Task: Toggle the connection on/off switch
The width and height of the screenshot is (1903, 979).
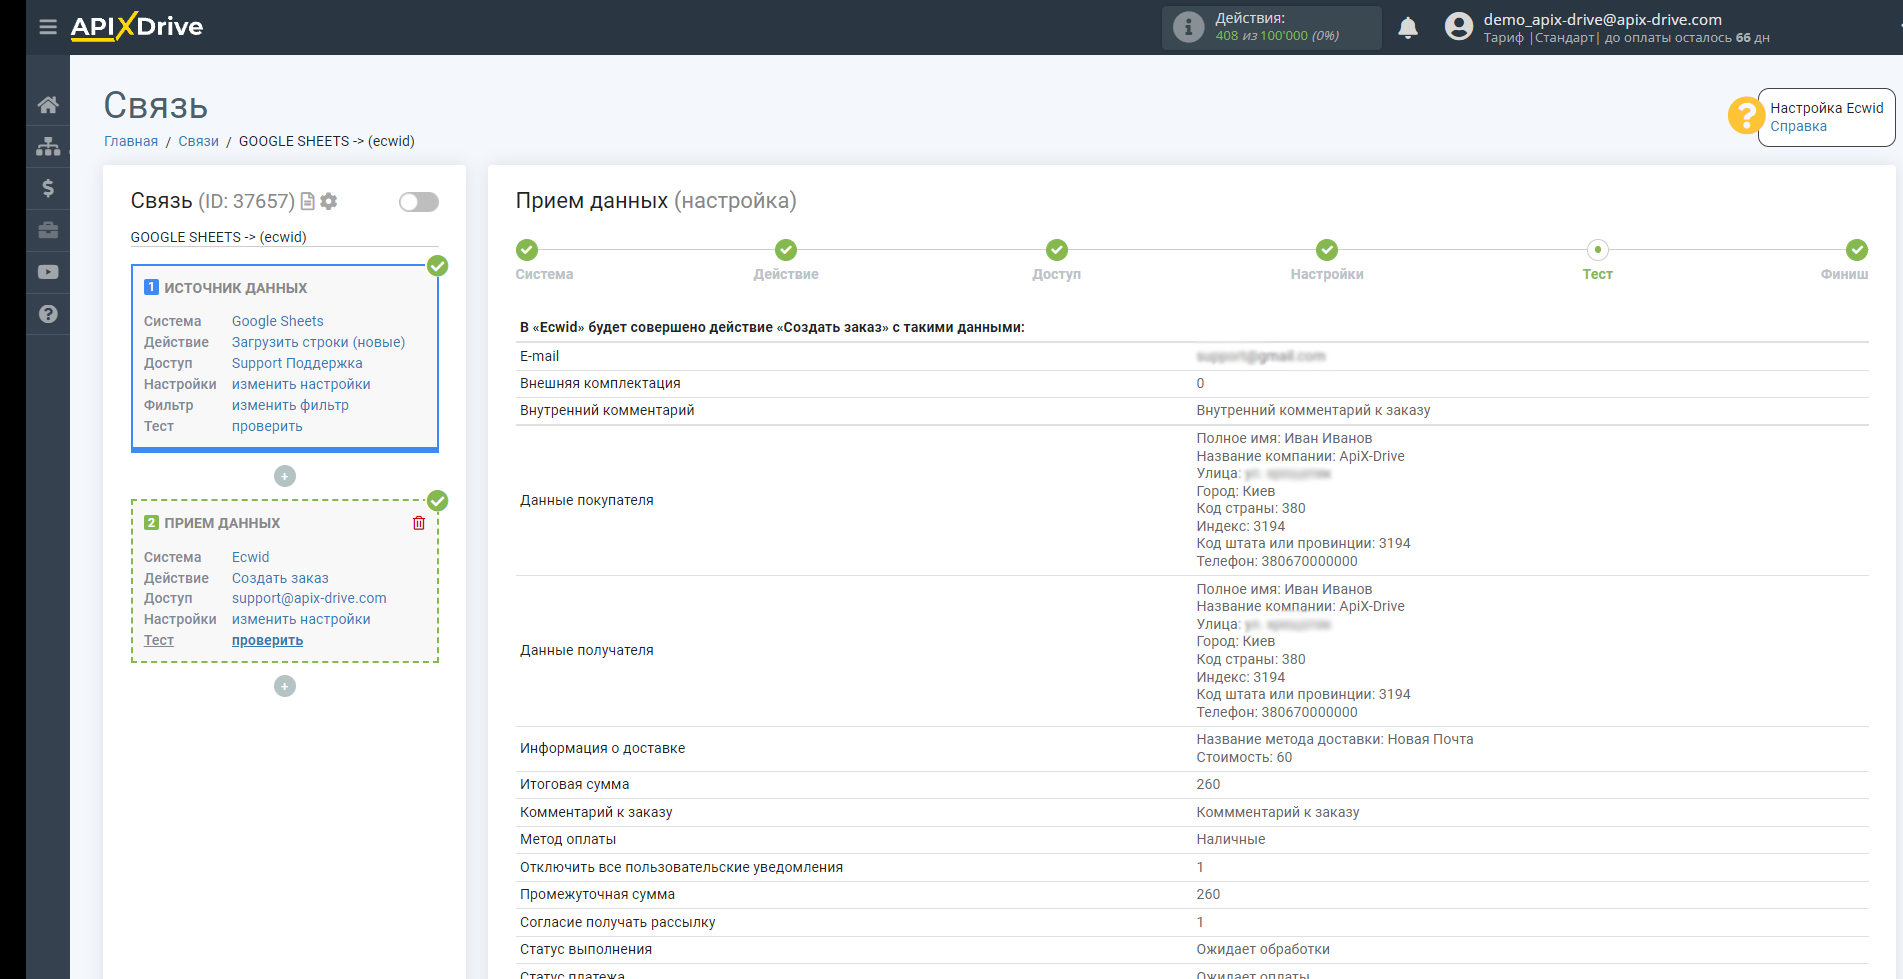Action: [419, 202]
